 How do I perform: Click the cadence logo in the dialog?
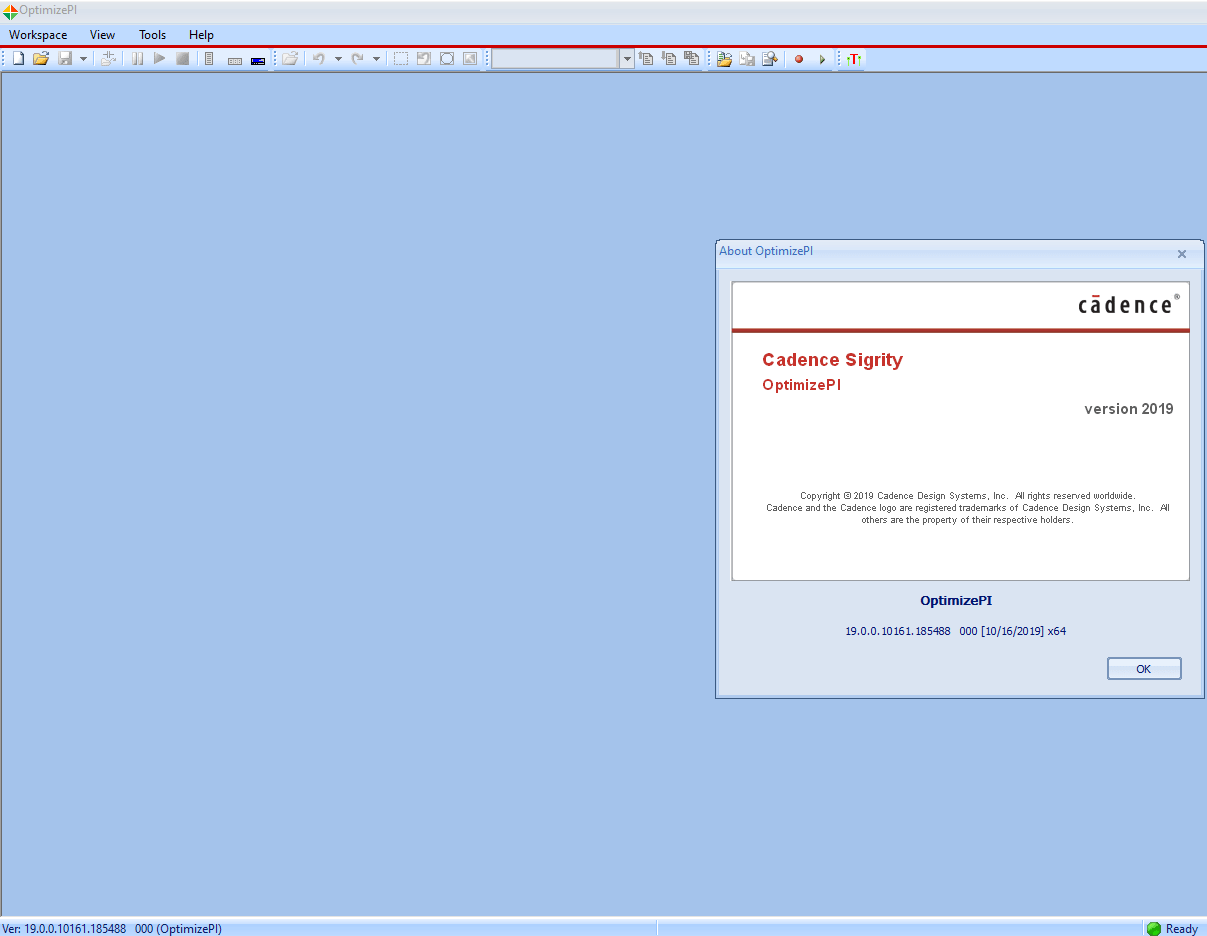tap(1128, 304)
